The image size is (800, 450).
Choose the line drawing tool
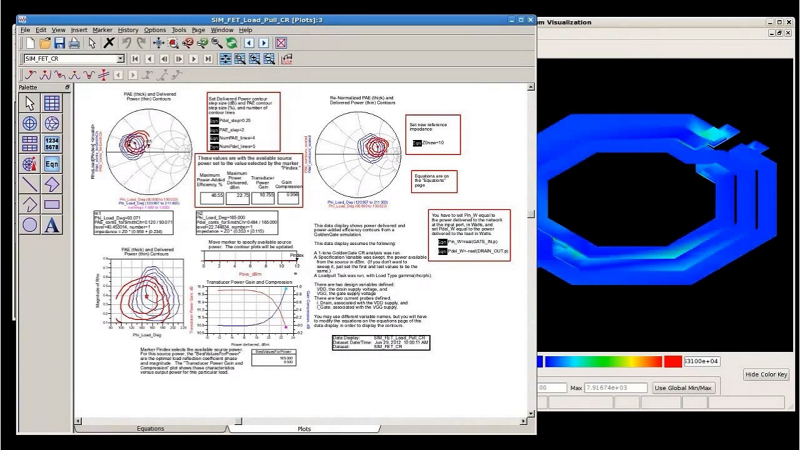pos(30,184)
